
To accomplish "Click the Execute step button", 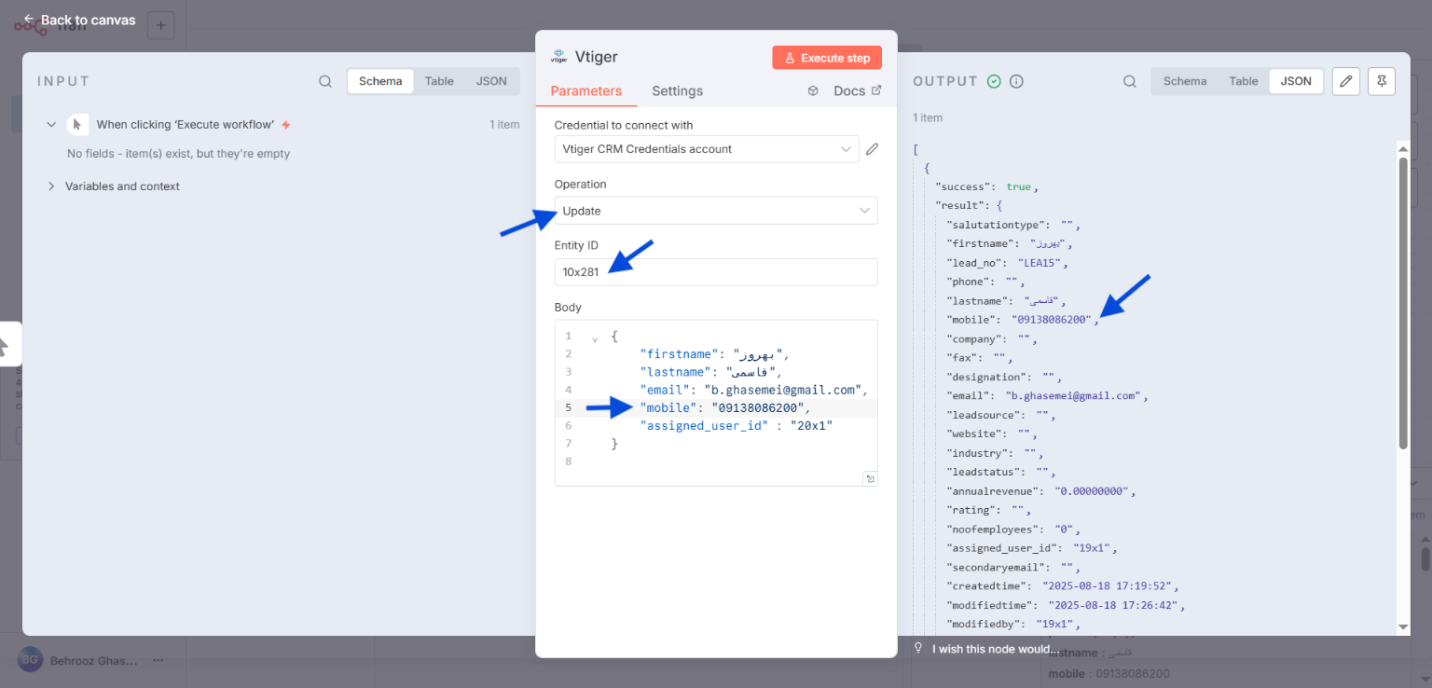I will pos(827,58).
